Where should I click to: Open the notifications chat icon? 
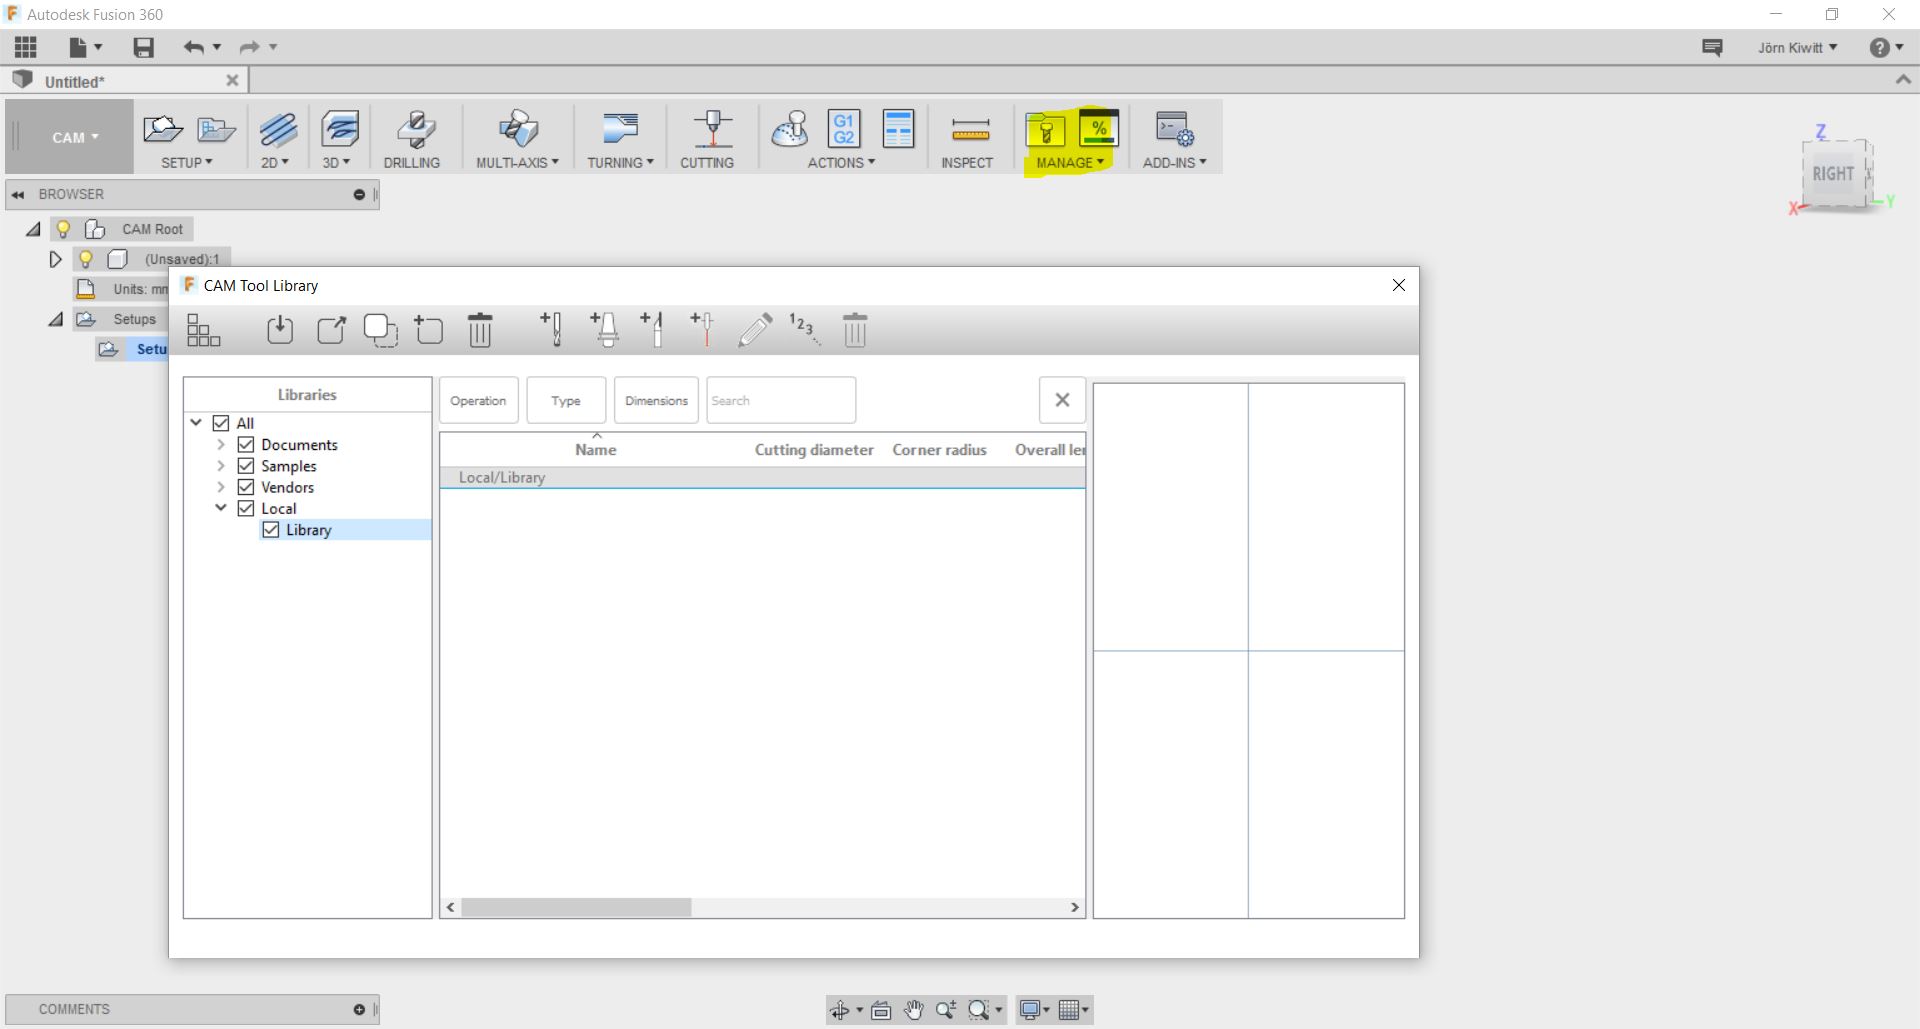1712,47
